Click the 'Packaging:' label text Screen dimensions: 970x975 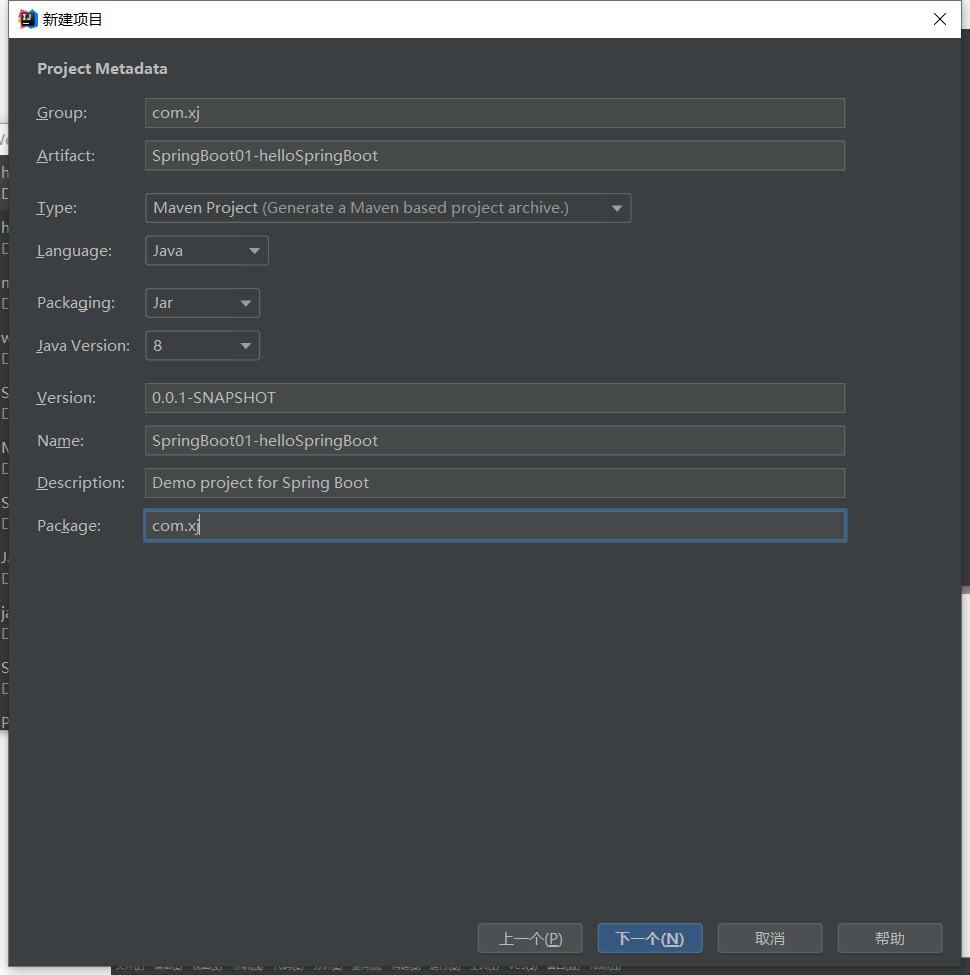pos(76,303)
